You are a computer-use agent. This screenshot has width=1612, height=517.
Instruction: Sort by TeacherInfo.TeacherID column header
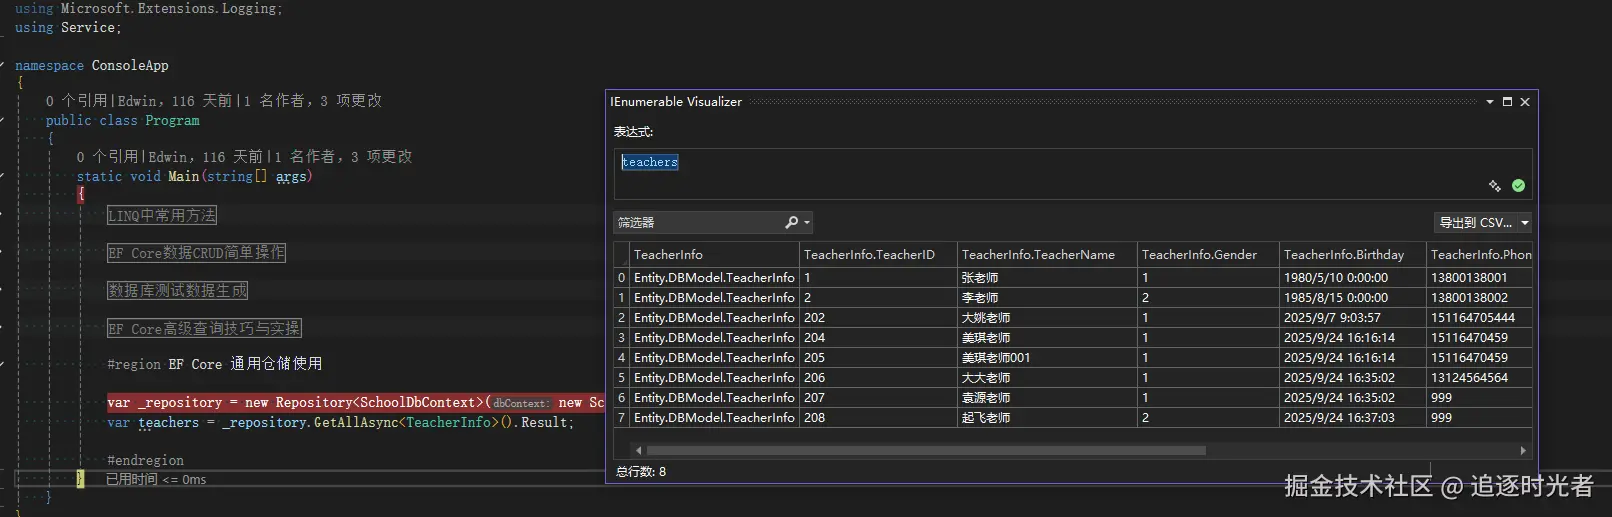(x=868, y=255)
